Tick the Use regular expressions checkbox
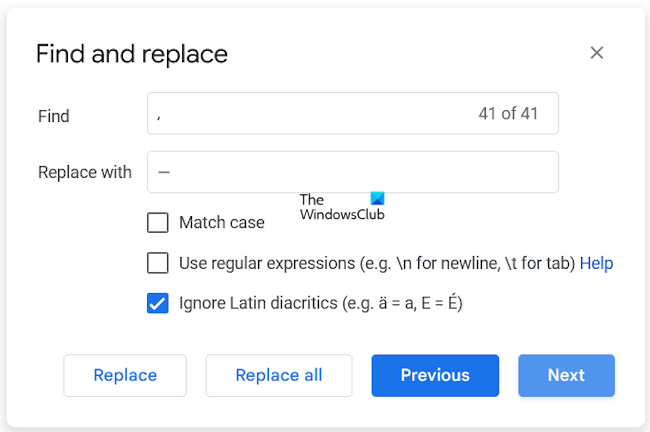This screenshot has width=650, height=432. [158, 263]
